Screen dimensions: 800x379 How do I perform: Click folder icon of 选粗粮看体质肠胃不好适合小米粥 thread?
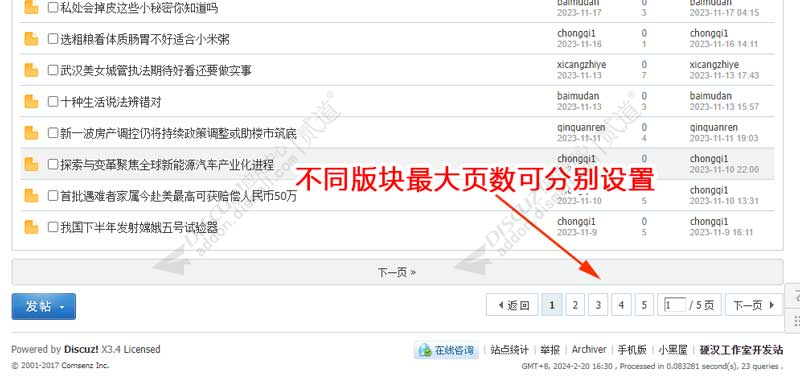31,39
